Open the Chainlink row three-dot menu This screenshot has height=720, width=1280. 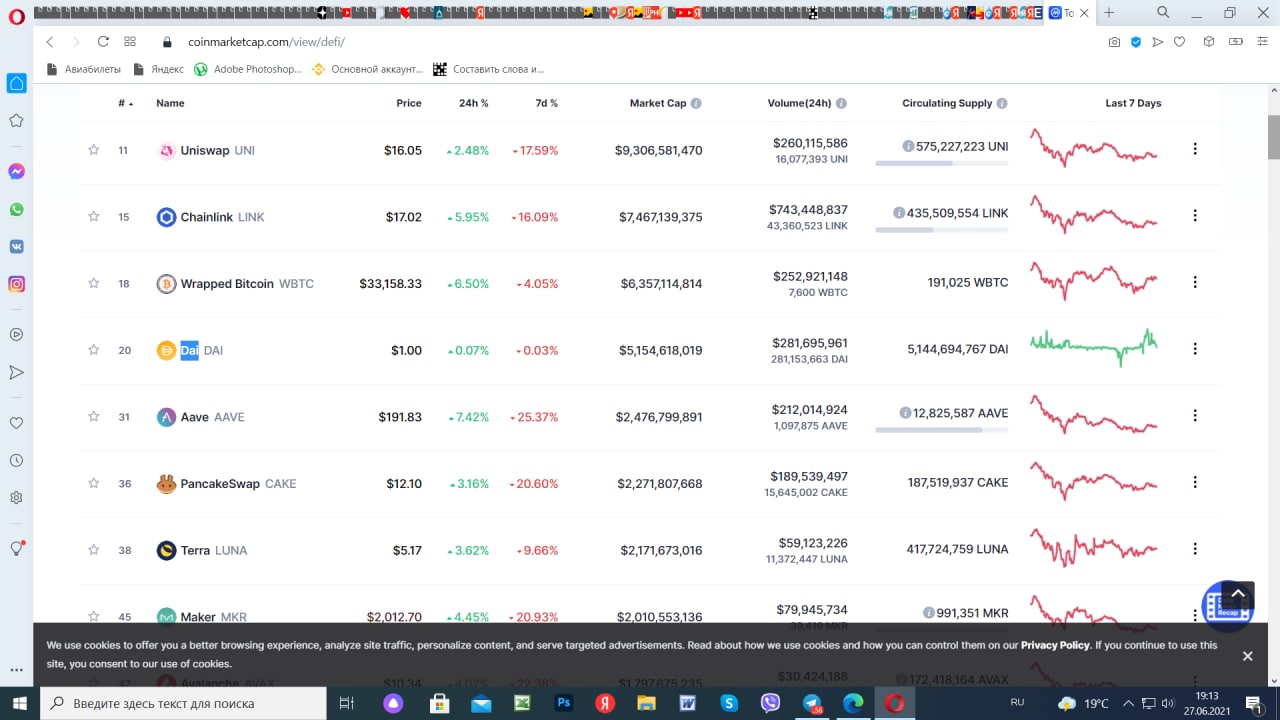1195,215
